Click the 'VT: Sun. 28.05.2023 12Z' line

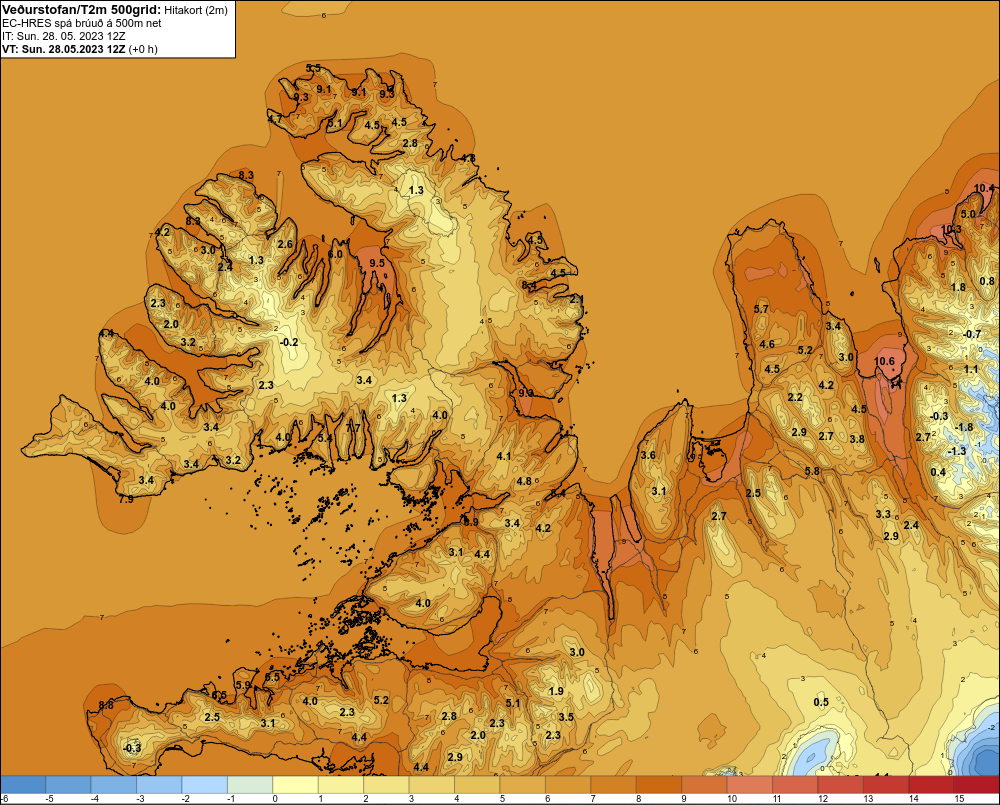point(64,48)
